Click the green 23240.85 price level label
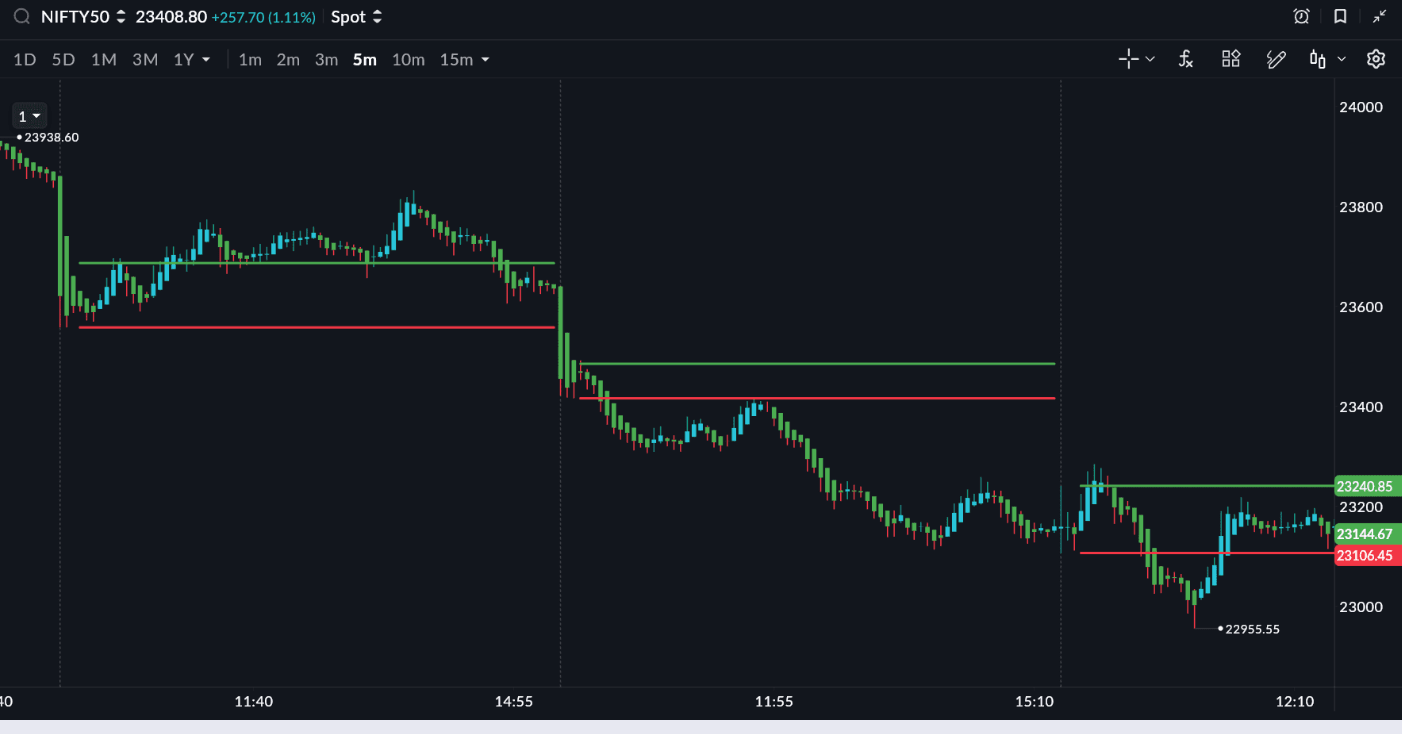Viewport: 1402px width, 734px height. [x=1365, y=486]
